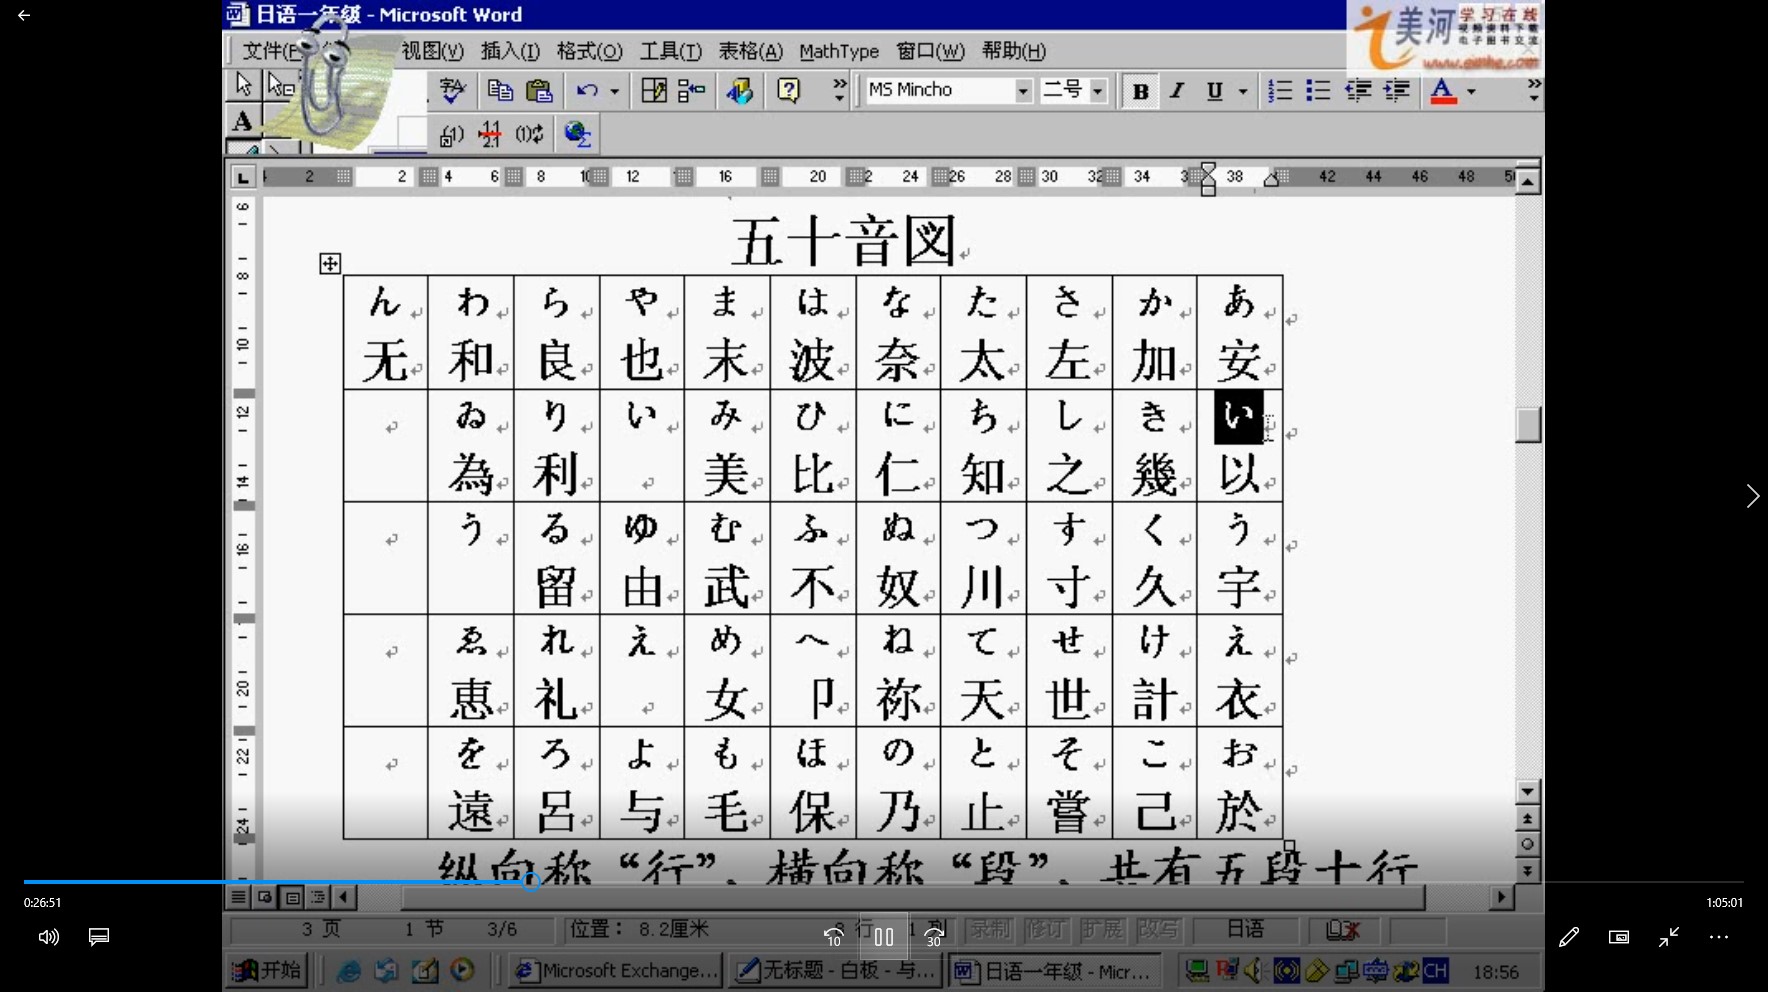Switch to 无标题 - 白板 taskbar button

(835, 970)
